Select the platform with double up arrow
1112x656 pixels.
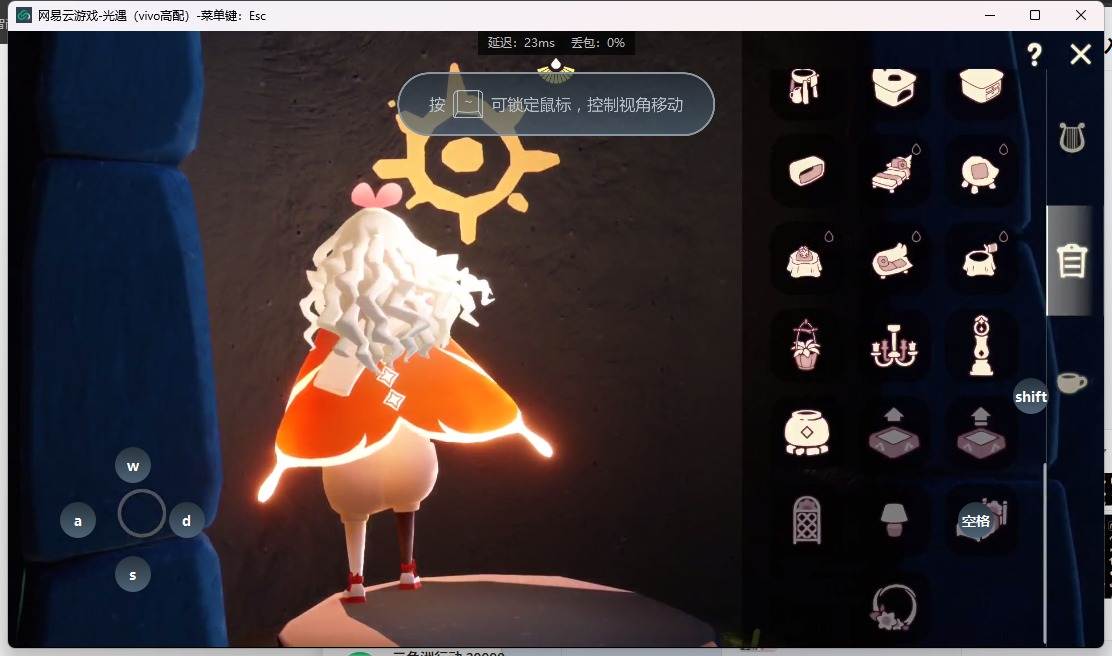tap(981, 433)
